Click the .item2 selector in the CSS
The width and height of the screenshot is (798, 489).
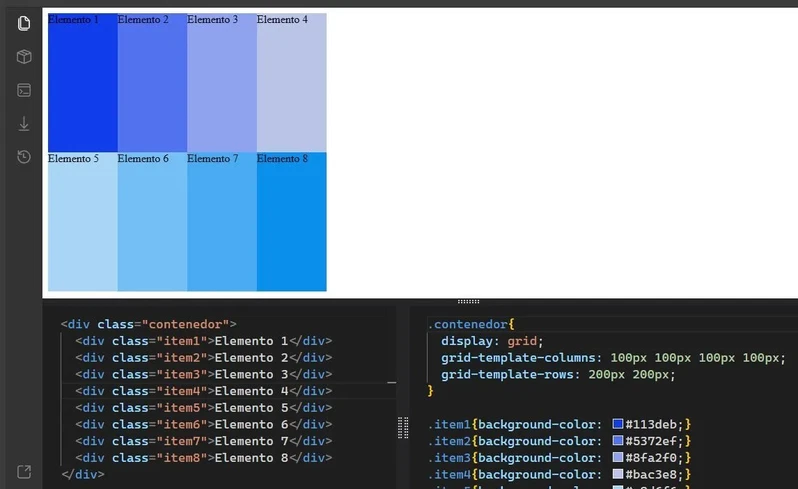(x=449, y=441)
